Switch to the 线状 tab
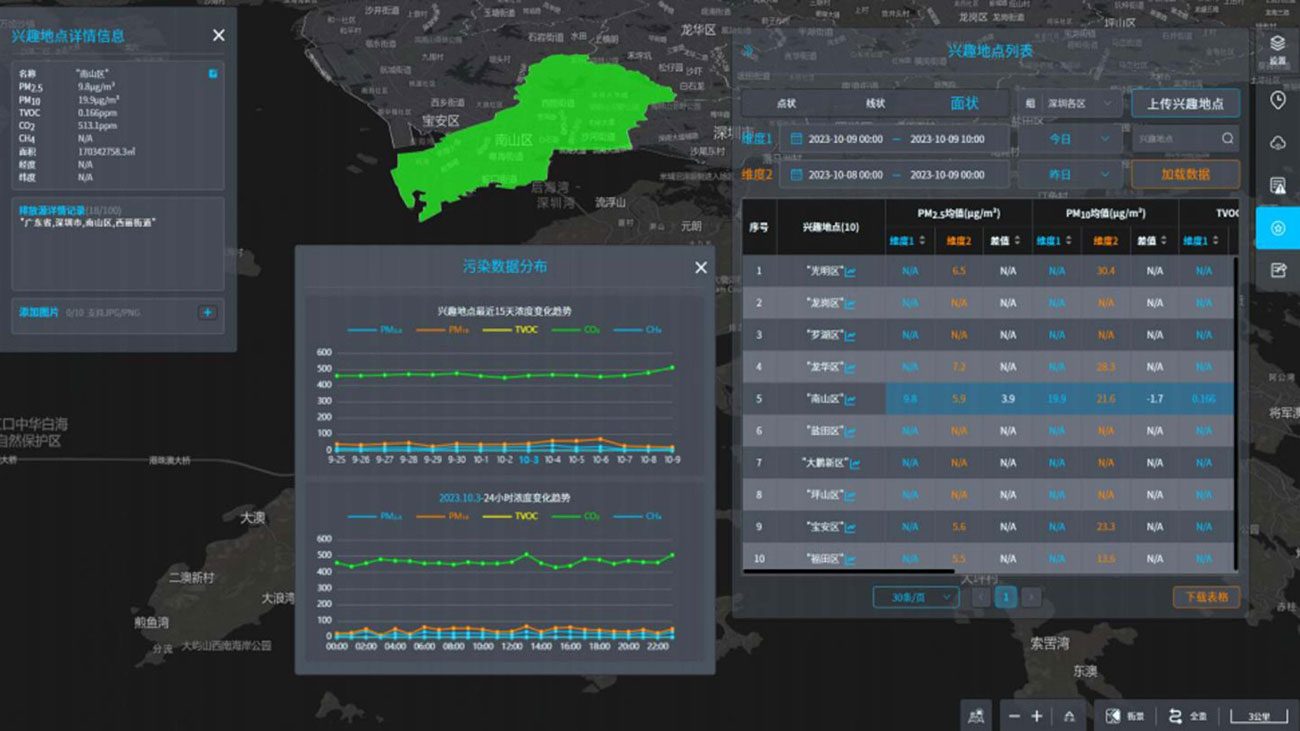Viewport: 1300px width, 731px height. coord(875,104)
